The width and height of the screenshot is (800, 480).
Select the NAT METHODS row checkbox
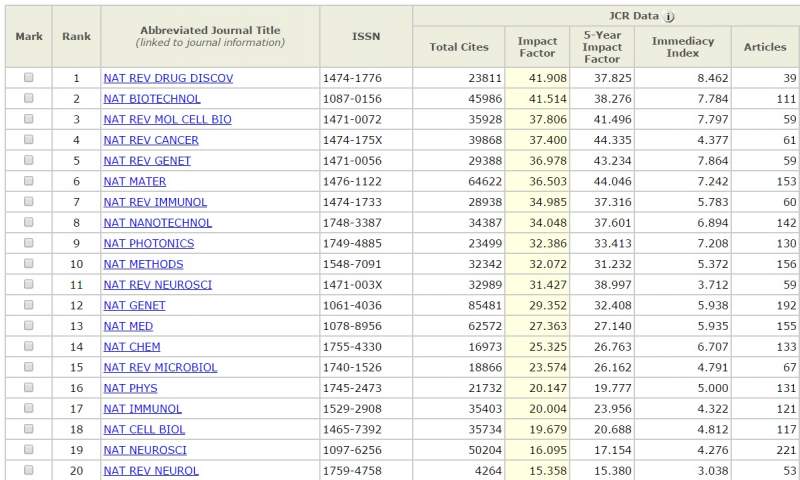click(29, 263)
